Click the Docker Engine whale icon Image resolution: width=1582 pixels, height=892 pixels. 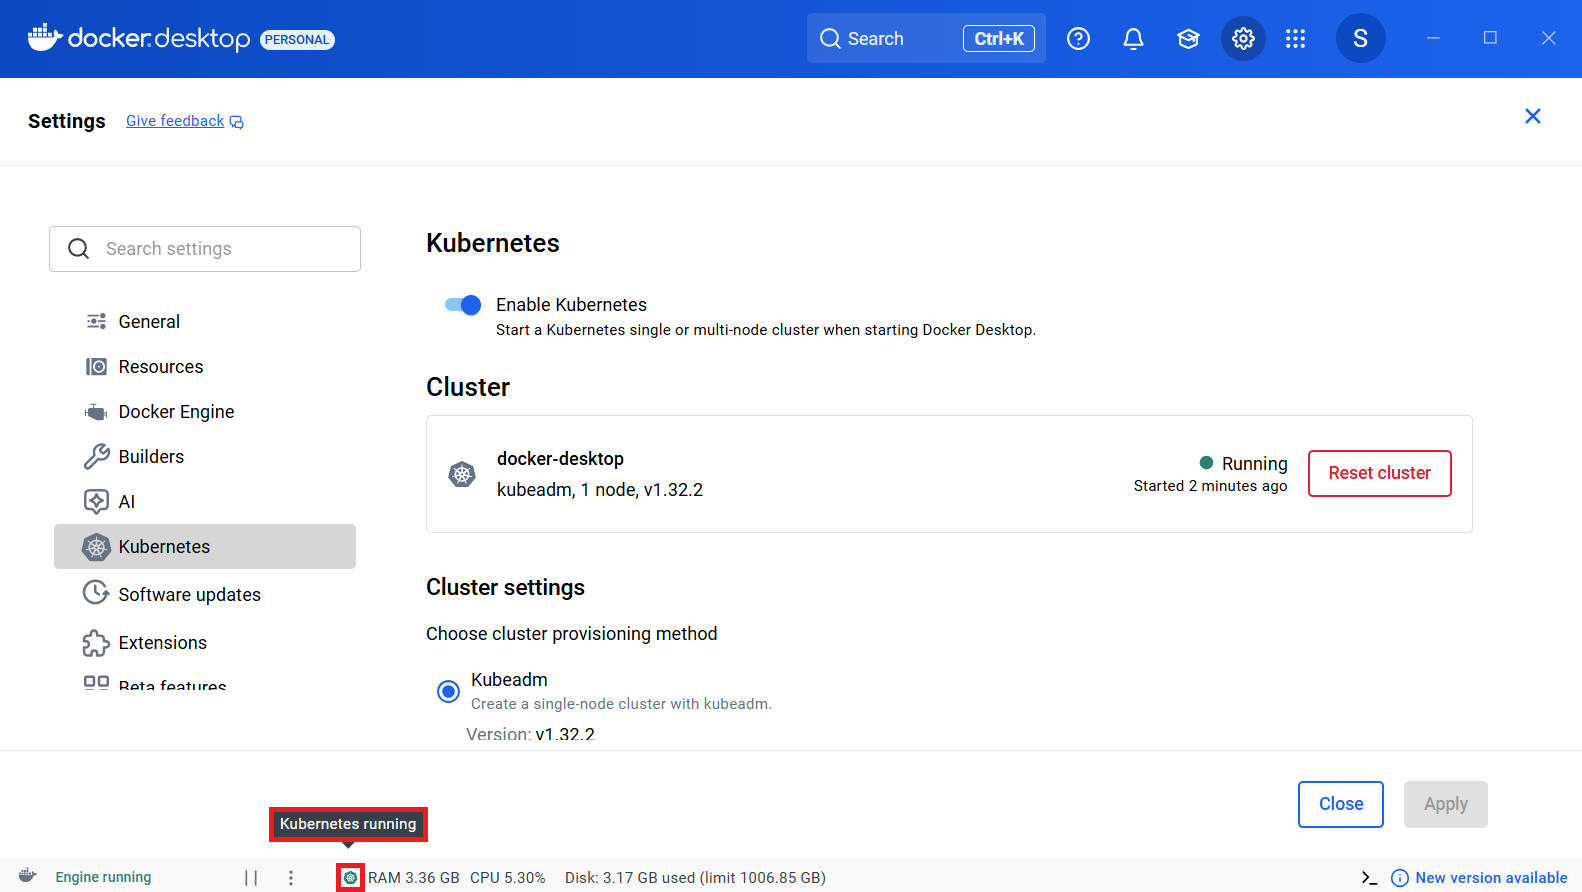pyautogui.click(x=96, y=412)
